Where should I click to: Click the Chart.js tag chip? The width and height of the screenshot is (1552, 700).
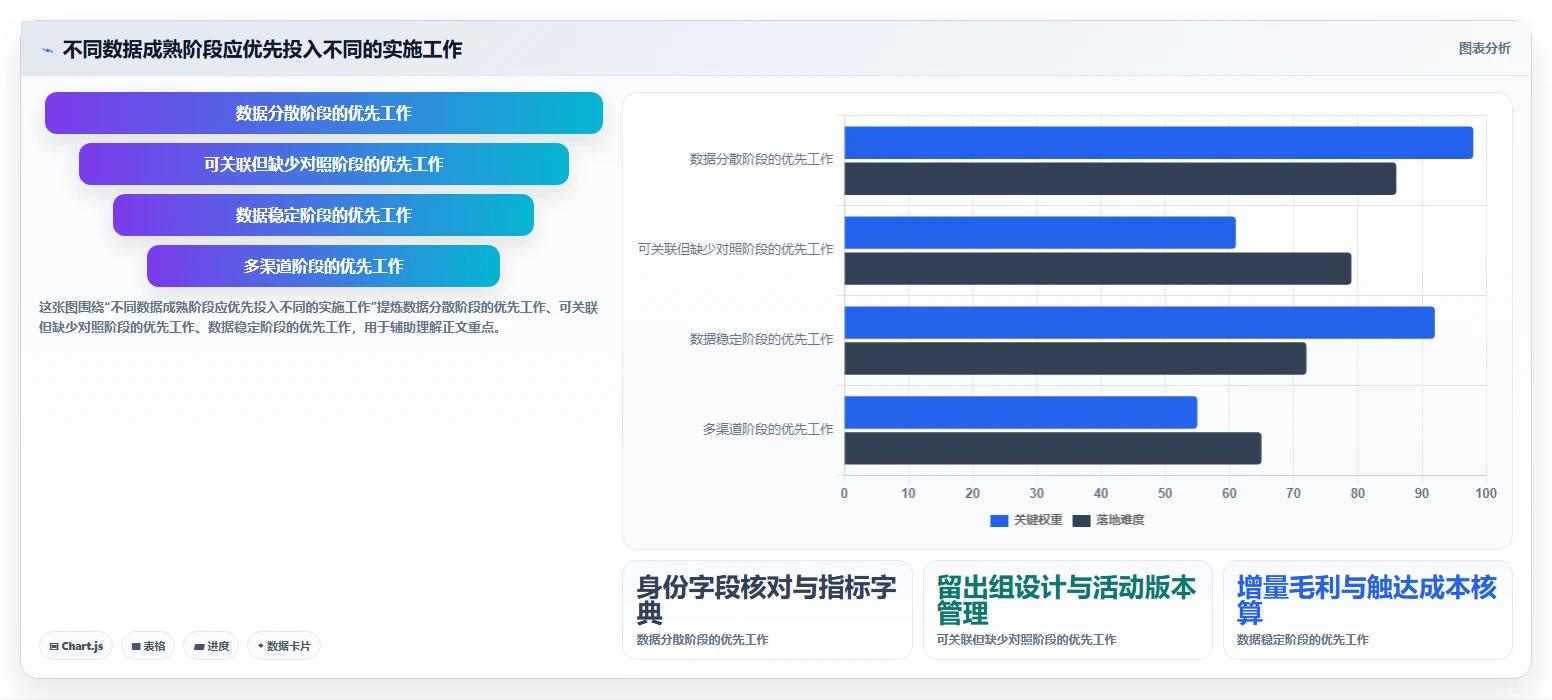pyautogui.click(x=76, y=646)
